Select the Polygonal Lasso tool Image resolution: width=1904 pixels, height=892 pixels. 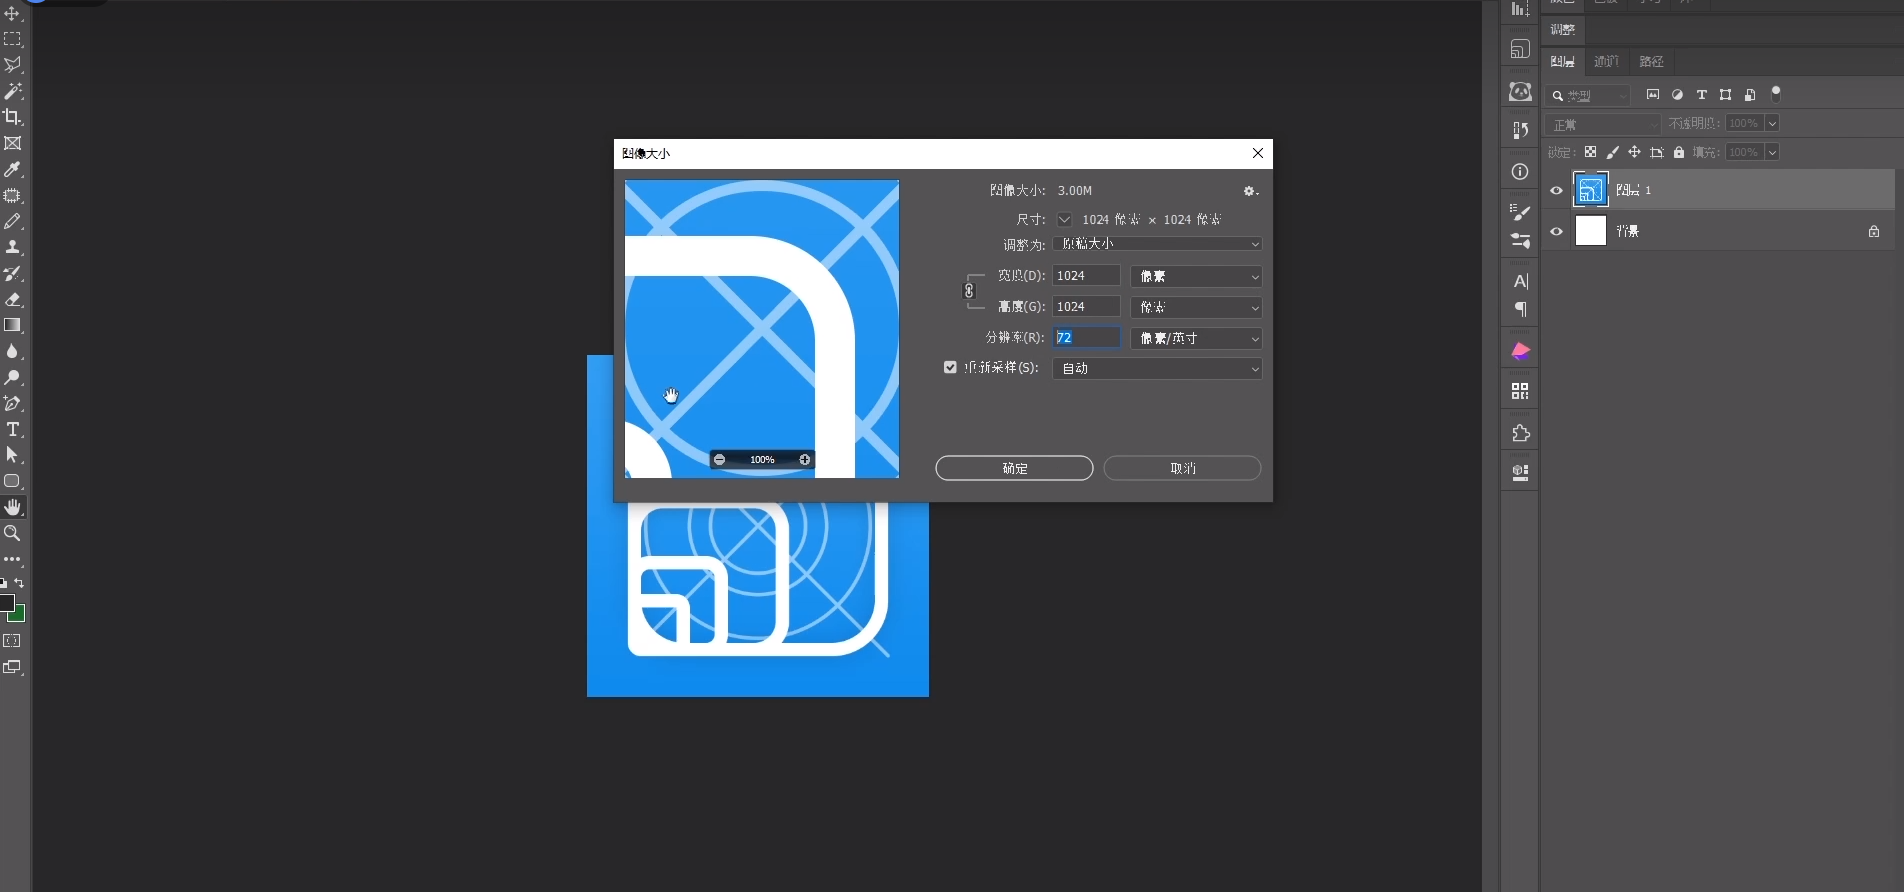click(x=13, y=65)
